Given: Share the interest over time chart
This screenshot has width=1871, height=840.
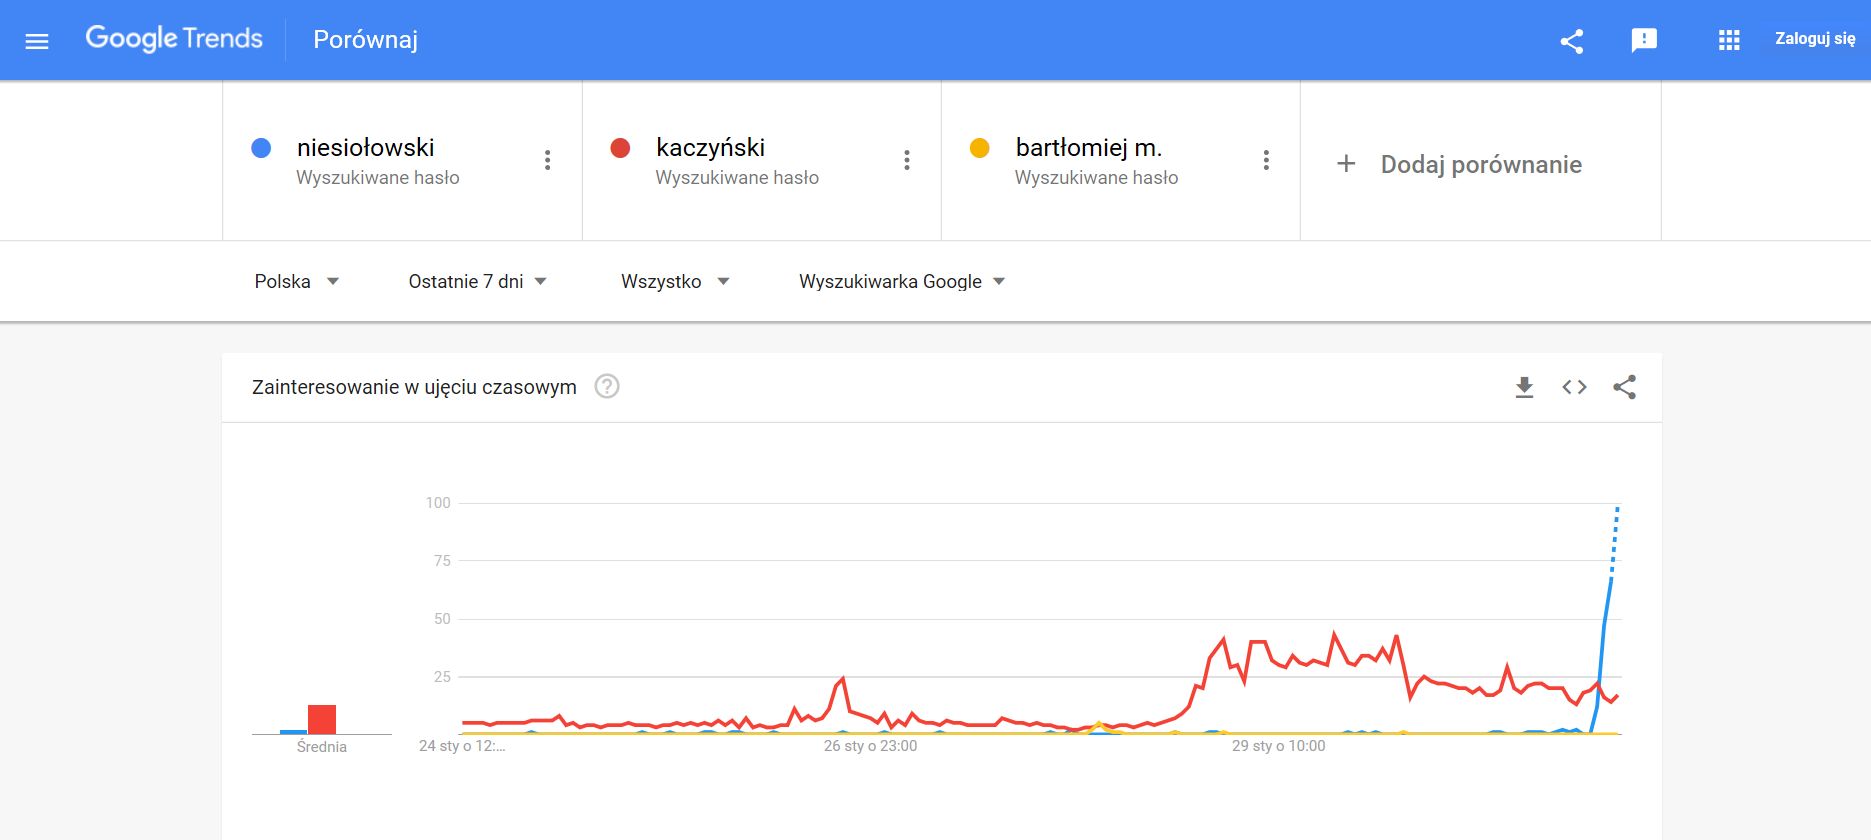Looking at the screenshot, I should (1625, 387).
